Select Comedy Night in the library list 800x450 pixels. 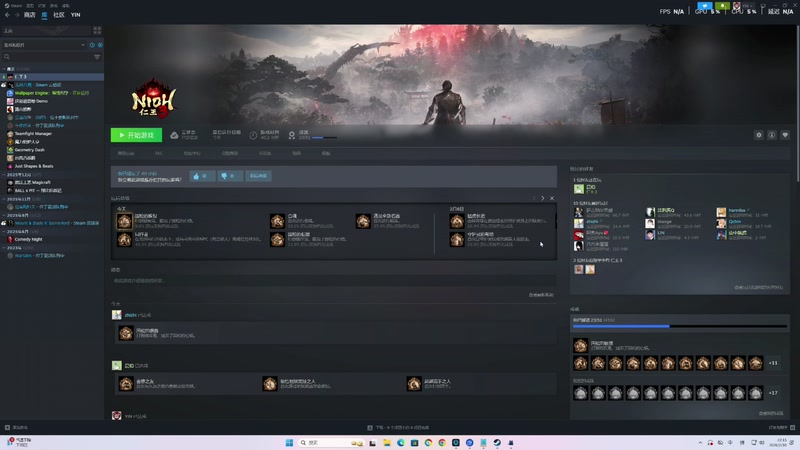tap(52, 239)
